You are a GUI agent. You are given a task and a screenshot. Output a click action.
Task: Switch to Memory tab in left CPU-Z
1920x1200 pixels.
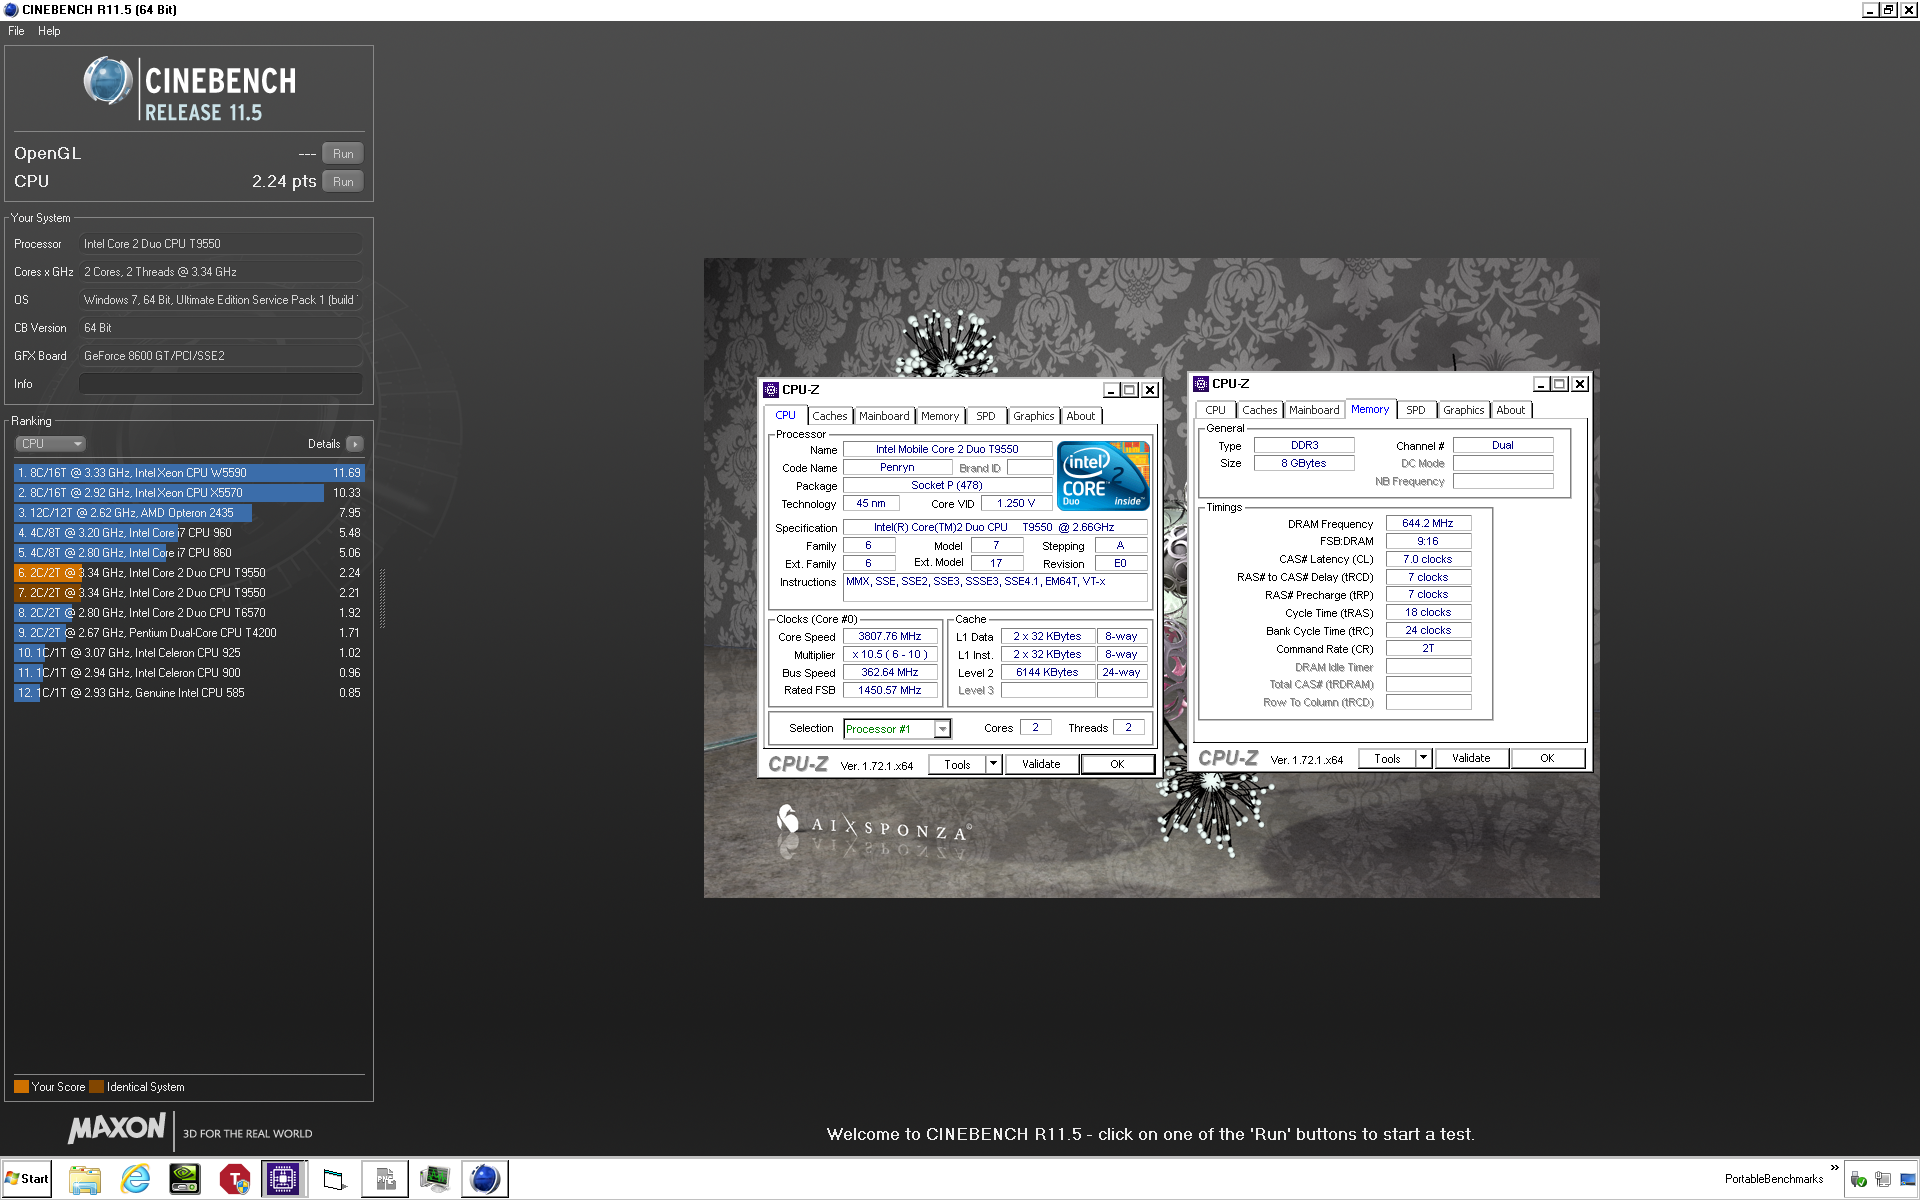point(940,416)
